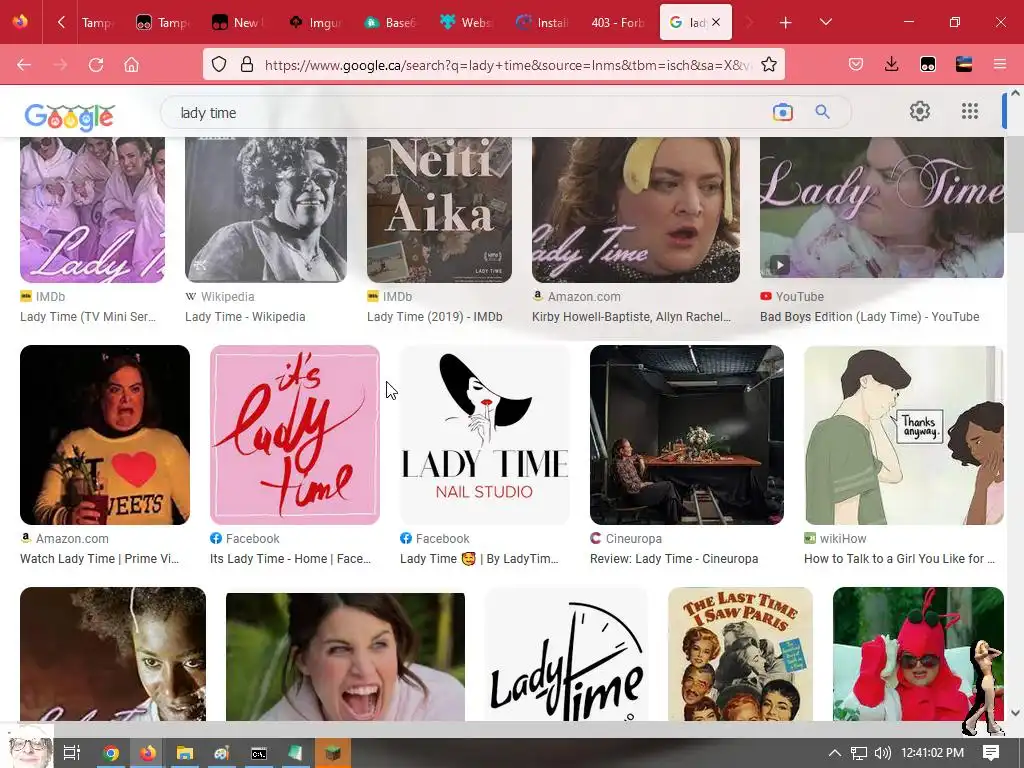
Task: Open LadyTime clock logo image
Action: pos(566,654)
